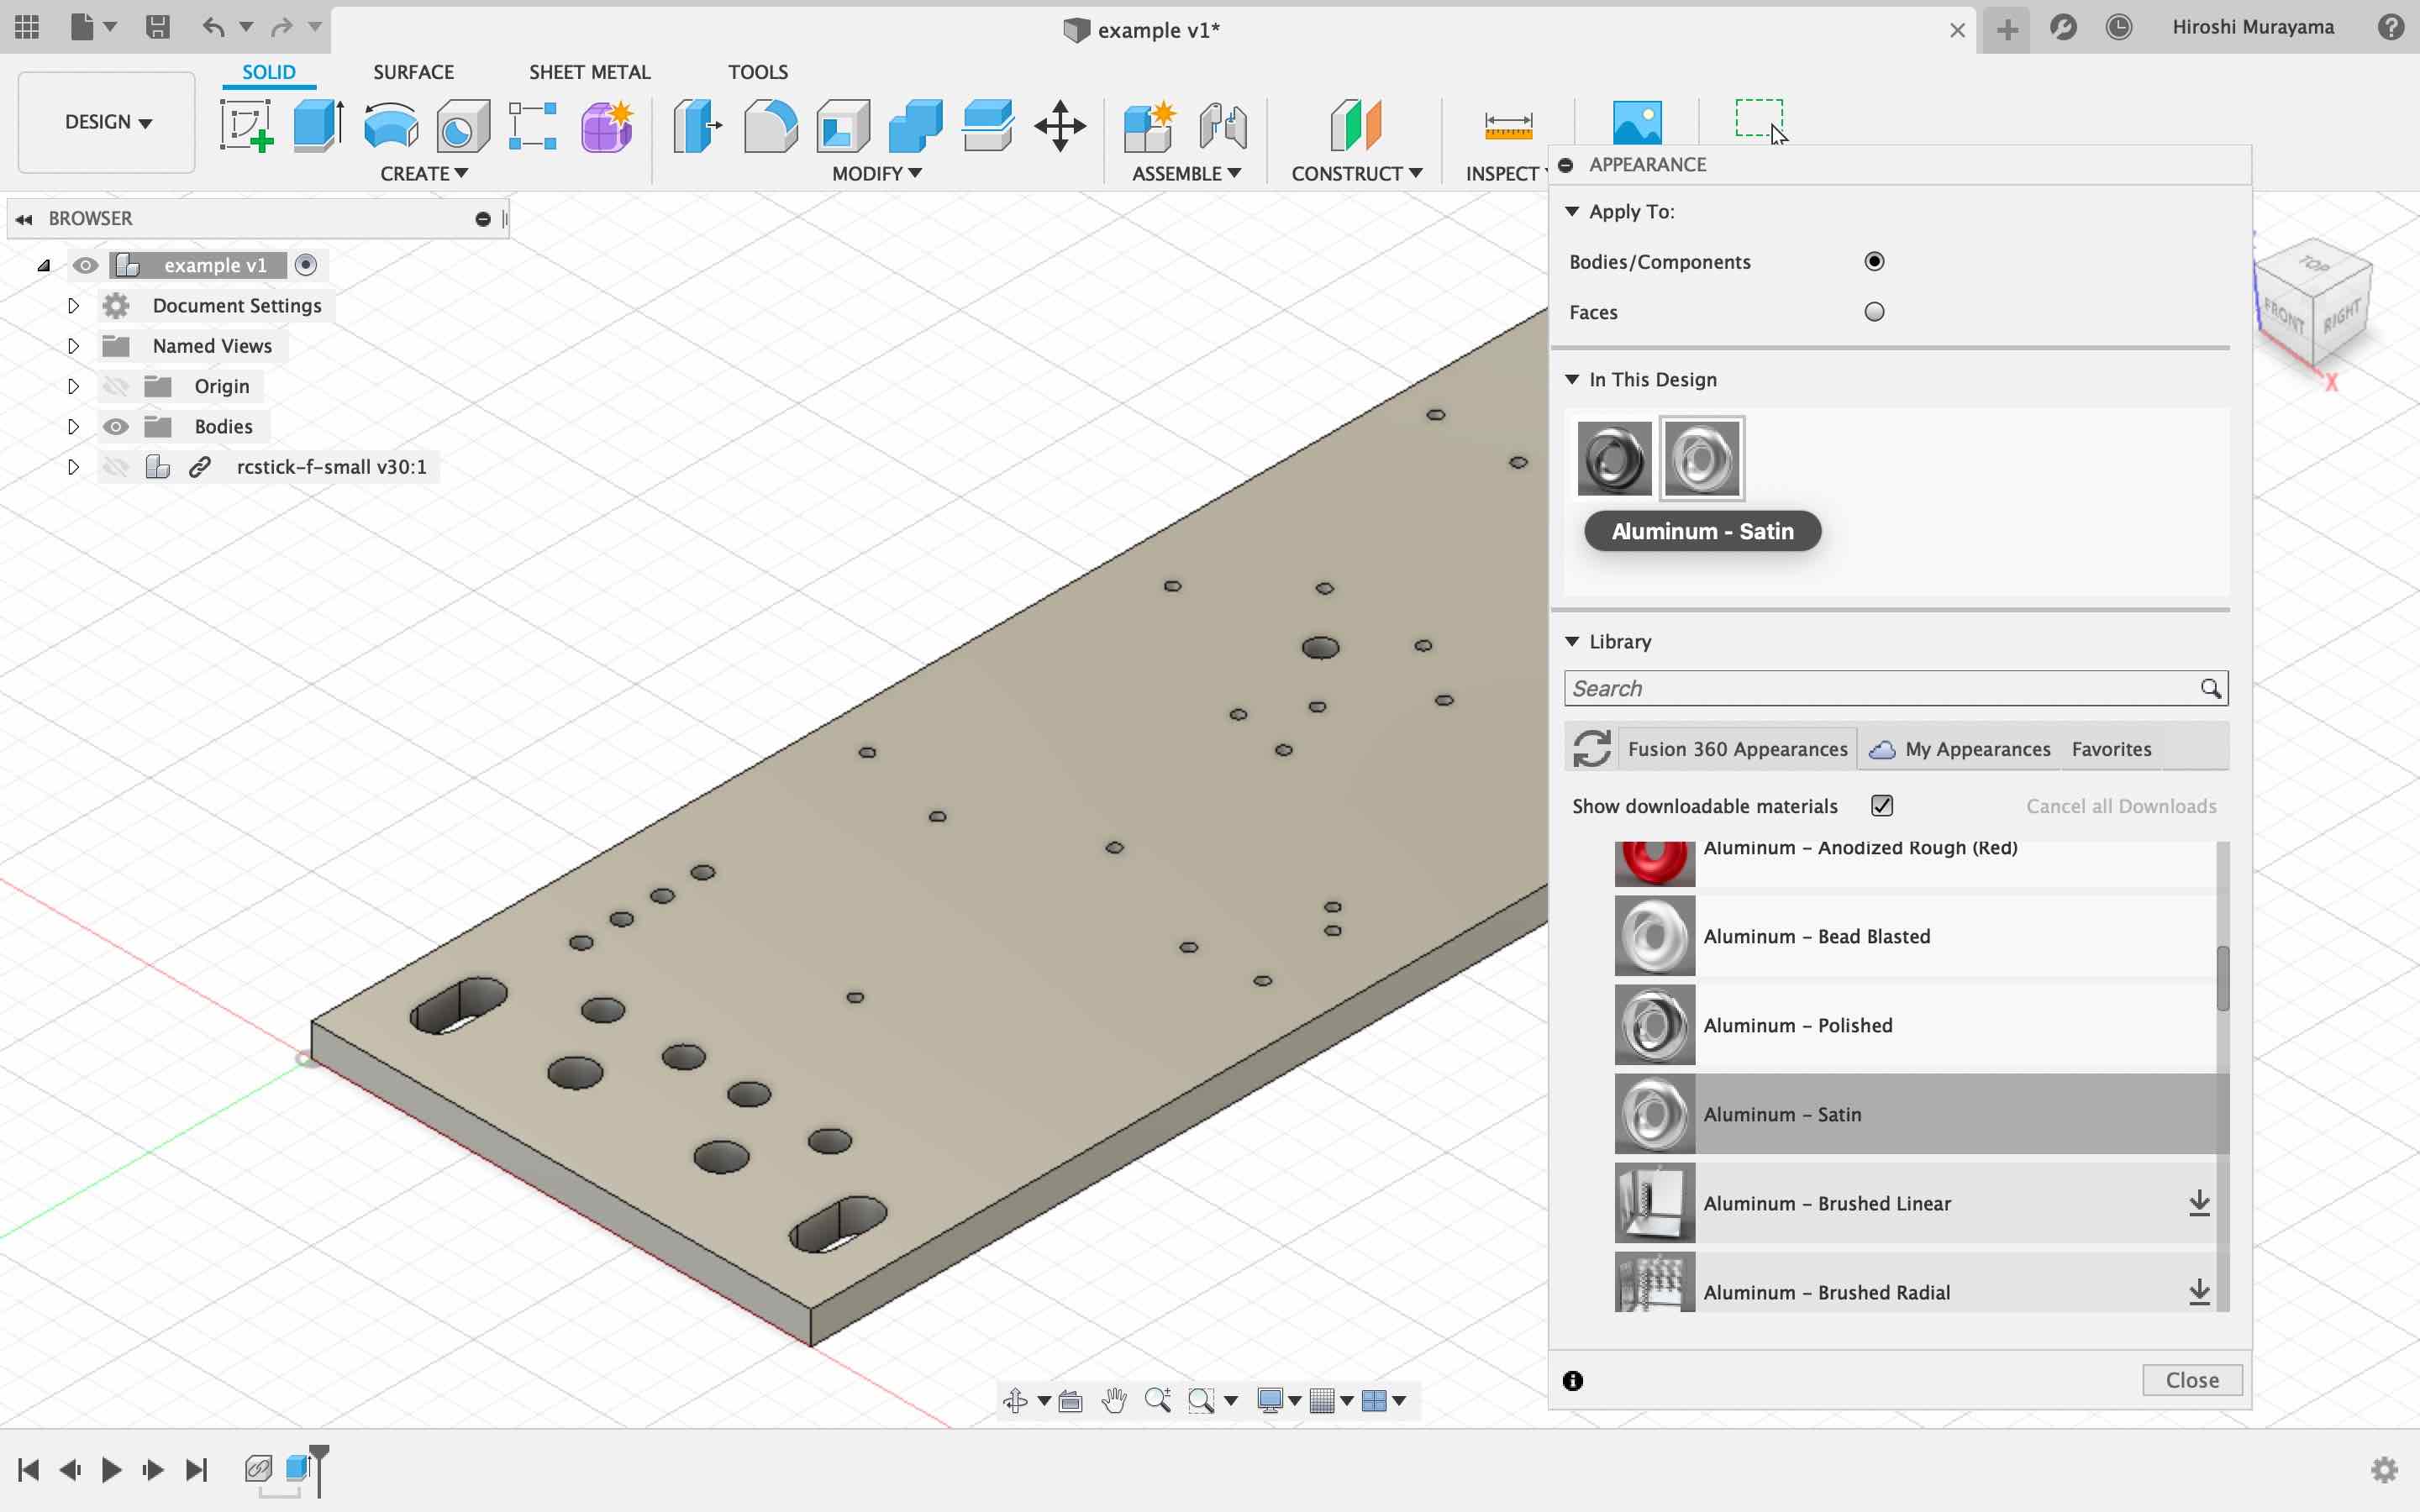This screenshot has width=2420, height=1512.
Task: Open the Insert image tool
Action: click(1637, 124)
